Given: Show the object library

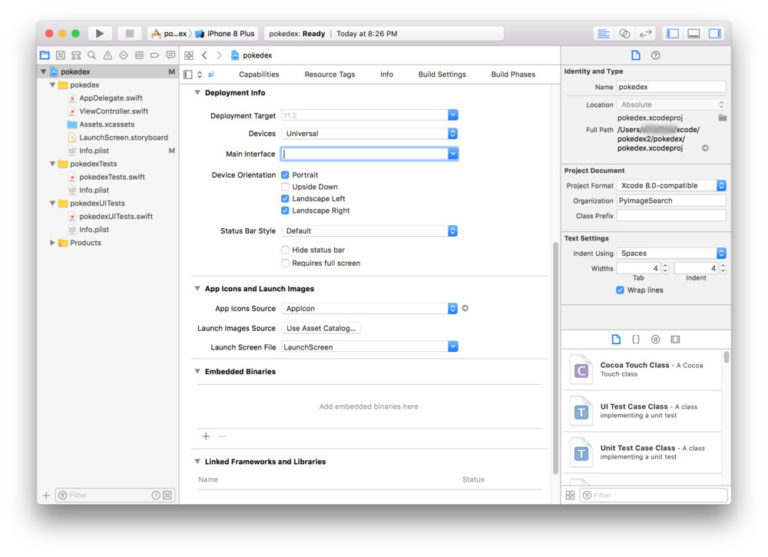Looking at the screenshot, I should coord(655,339).
